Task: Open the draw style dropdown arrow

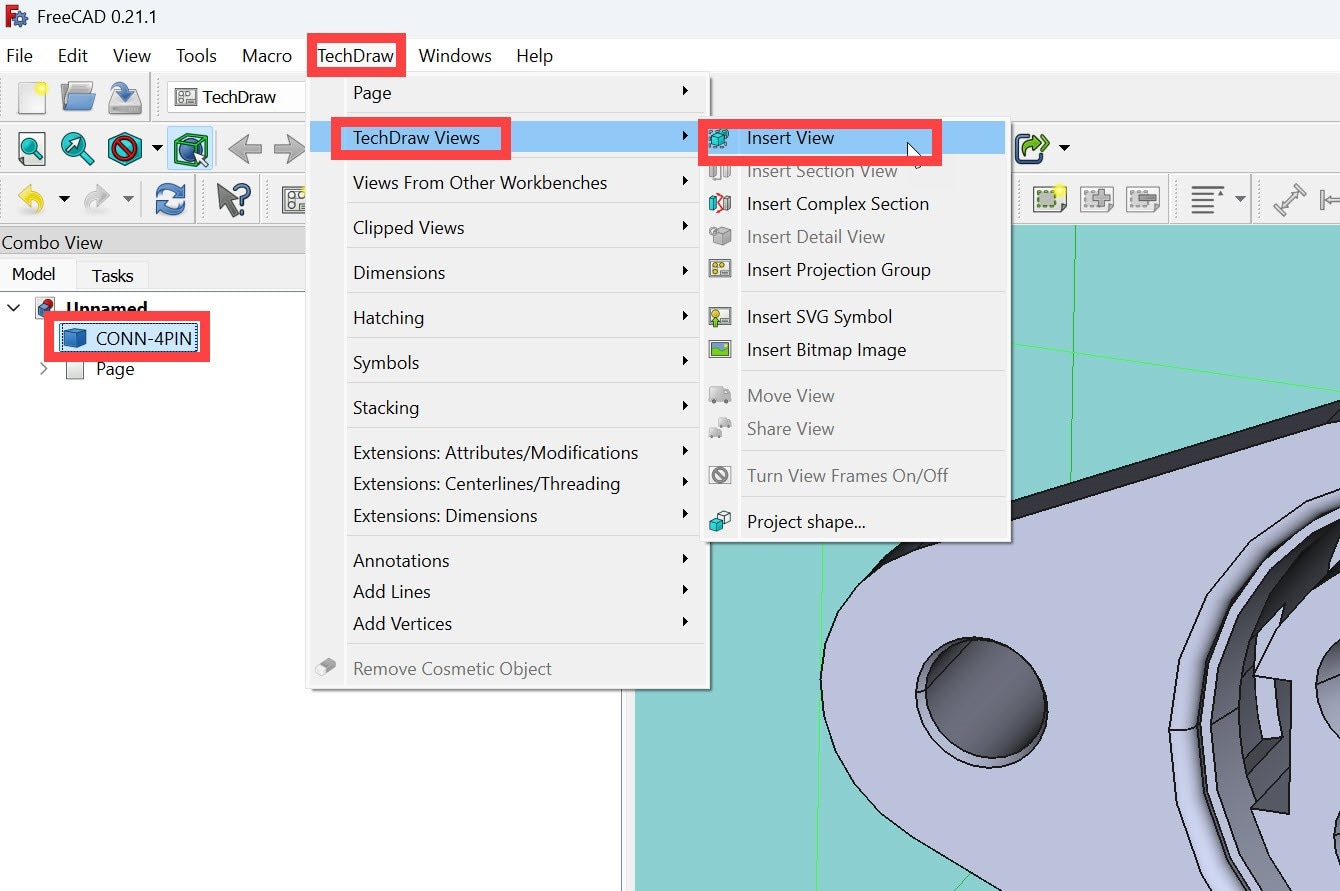Action: click(157, 150)
